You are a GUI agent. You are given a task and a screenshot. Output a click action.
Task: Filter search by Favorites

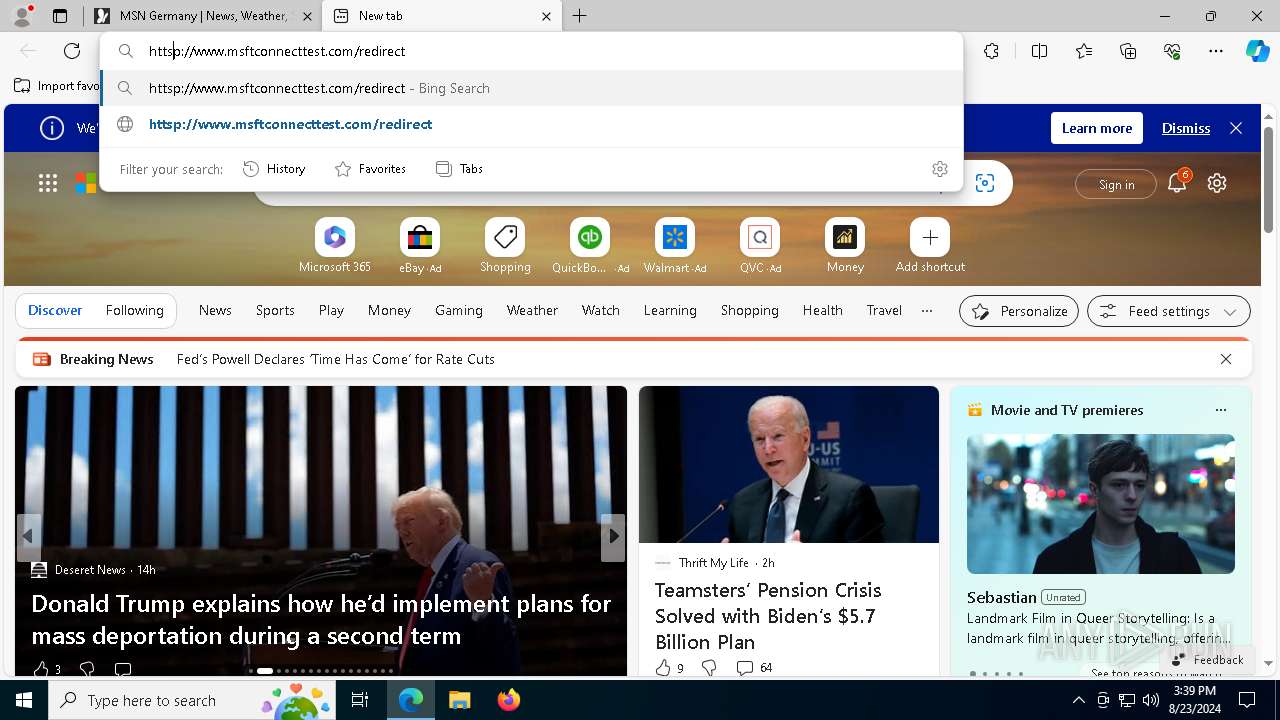click(x=370, y=169)
